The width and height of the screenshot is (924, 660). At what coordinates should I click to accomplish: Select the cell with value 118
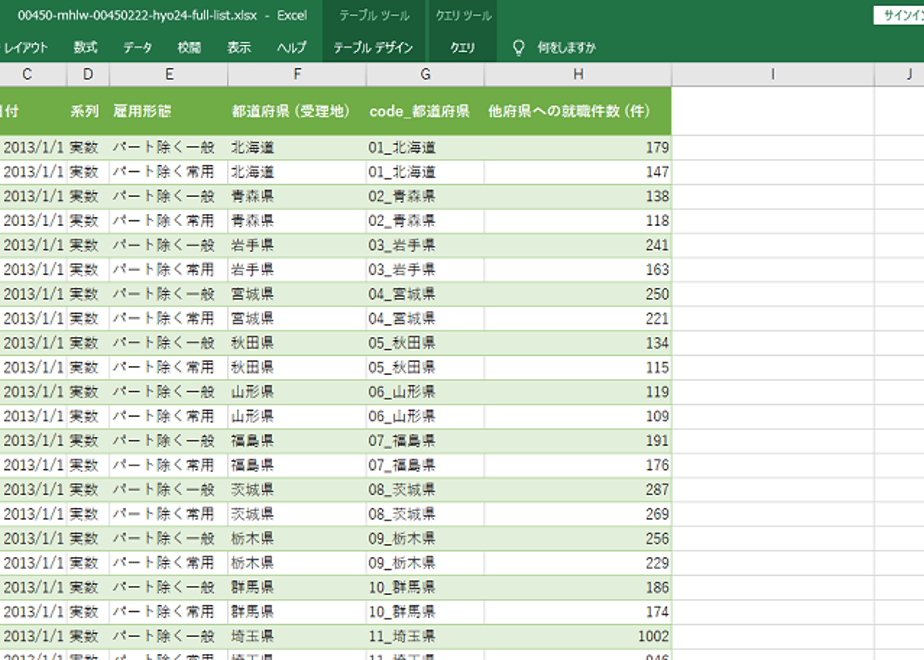[x=578, y=221]
